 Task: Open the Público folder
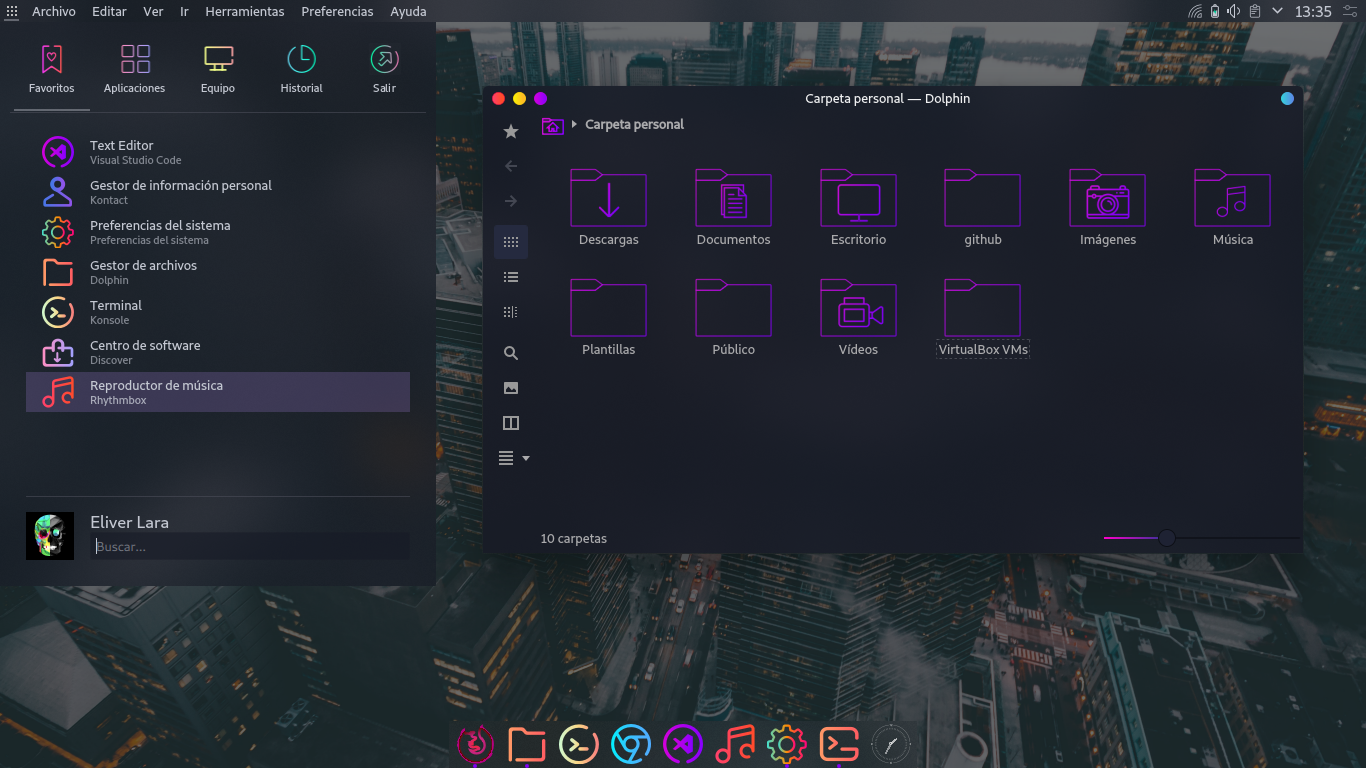coord(733,318)
